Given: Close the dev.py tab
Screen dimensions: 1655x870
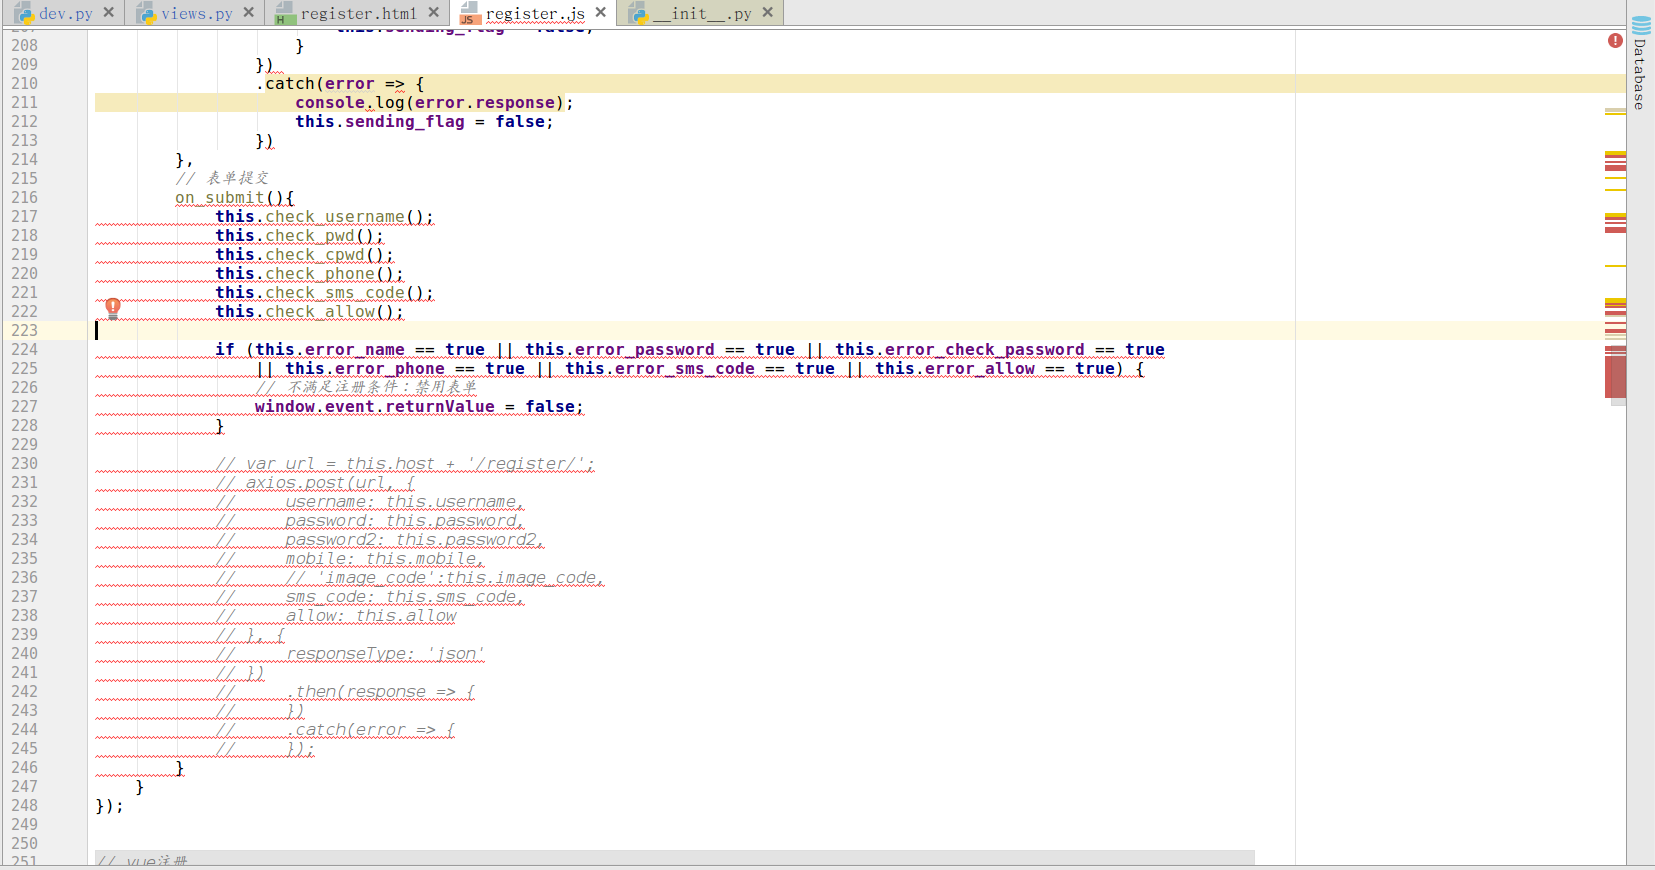Looking at the screenshot, I should click(109, 13).
